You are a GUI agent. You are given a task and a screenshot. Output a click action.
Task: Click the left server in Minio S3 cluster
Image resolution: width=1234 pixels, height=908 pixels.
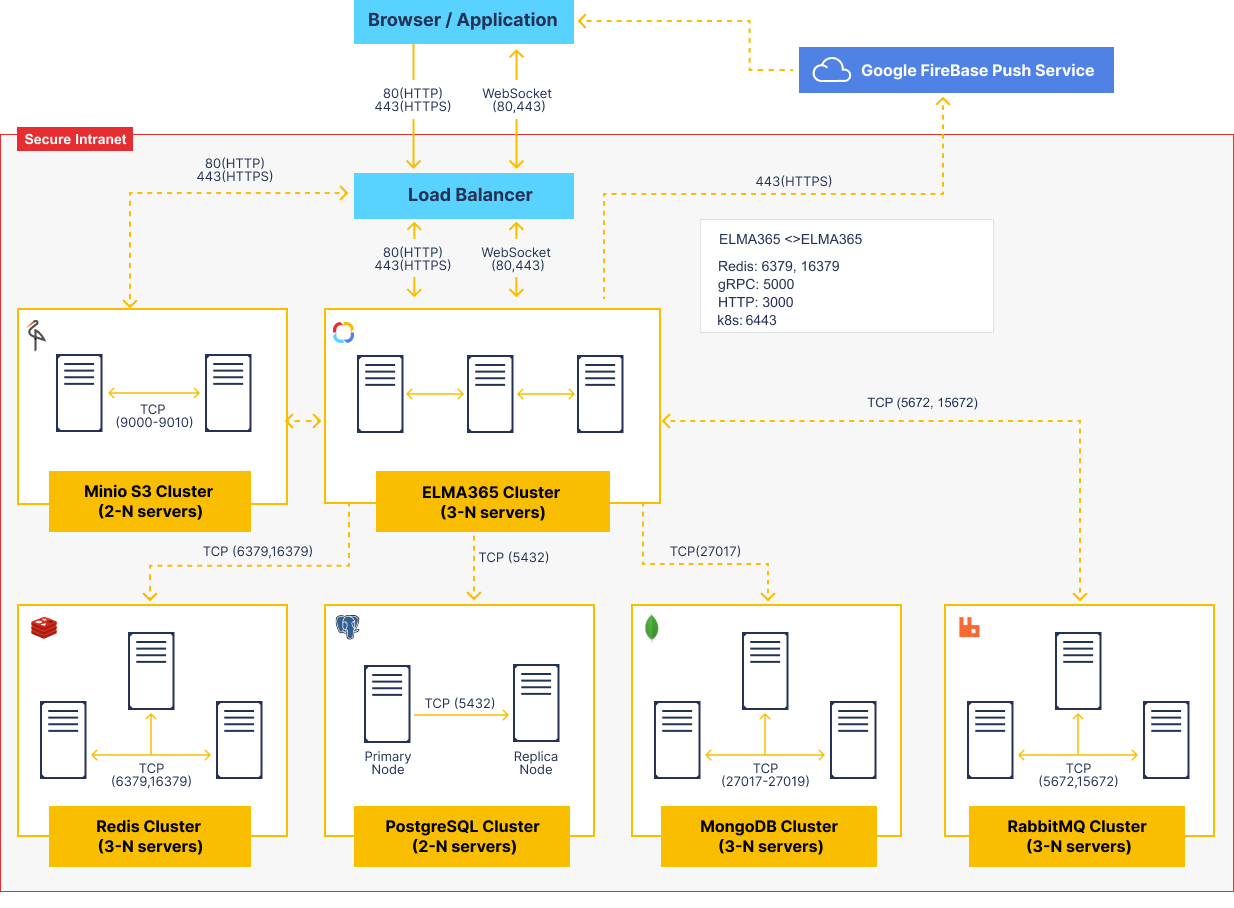coord(79,393)
